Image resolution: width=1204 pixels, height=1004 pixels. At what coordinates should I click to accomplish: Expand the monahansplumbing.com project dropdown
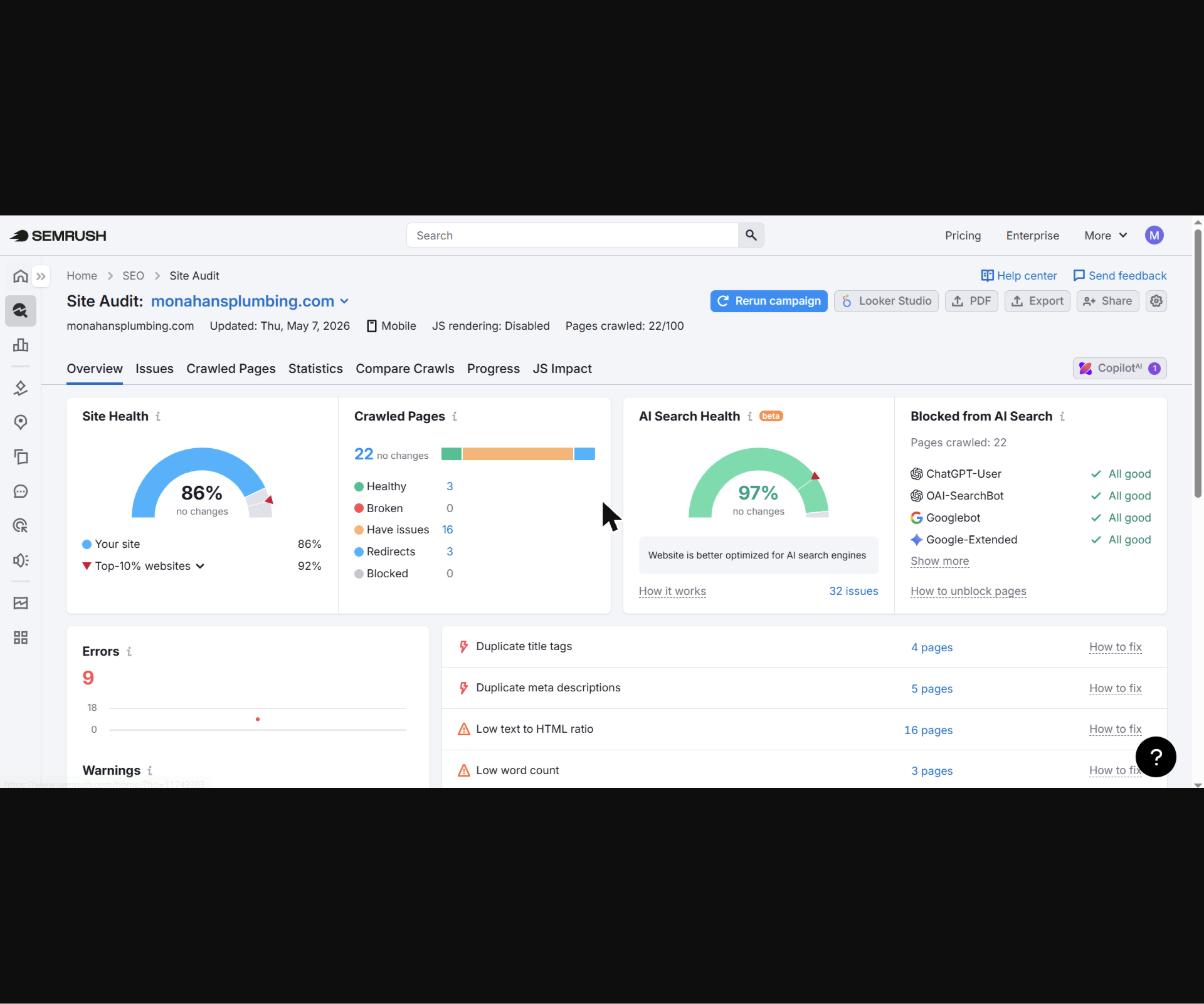tap(250, 301)
